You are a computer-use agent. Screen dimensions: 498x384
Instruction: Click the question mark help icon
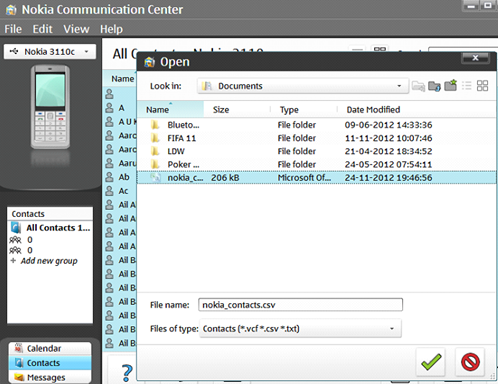tap(127, 373)
